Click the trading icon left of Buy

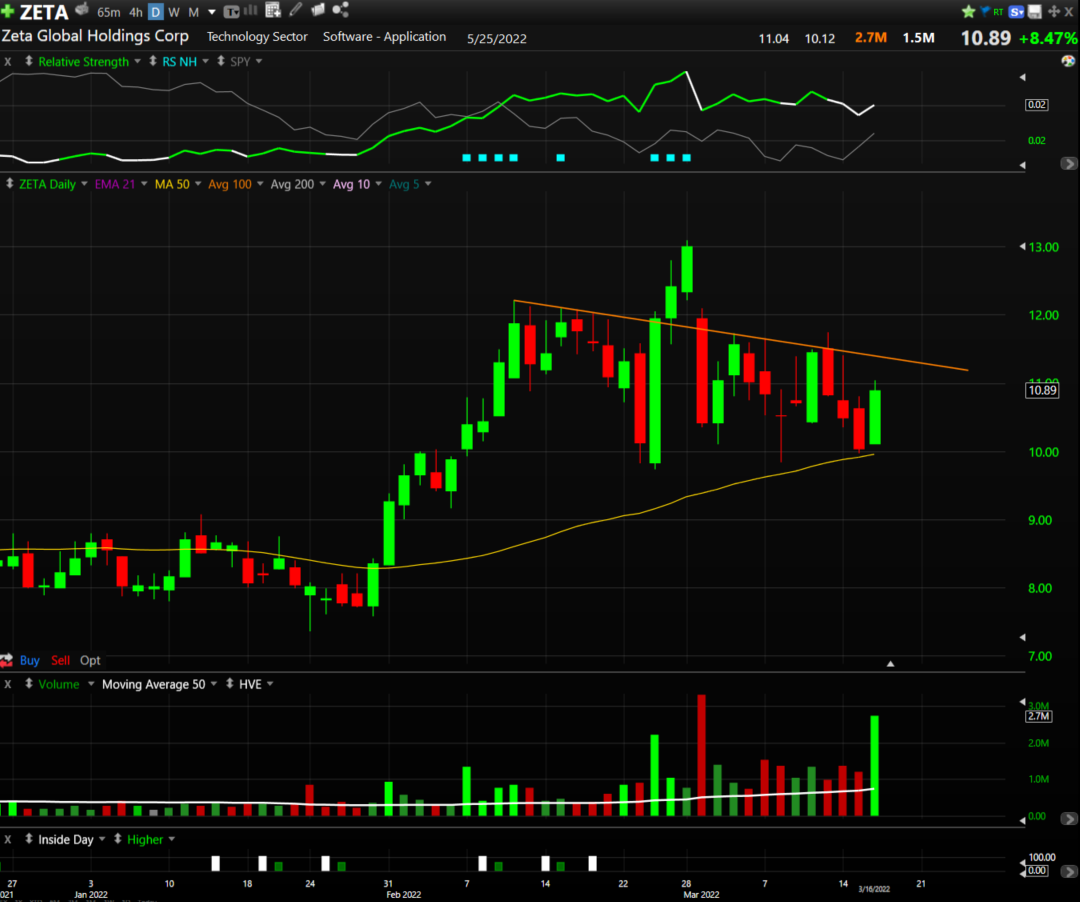(7, 660)
